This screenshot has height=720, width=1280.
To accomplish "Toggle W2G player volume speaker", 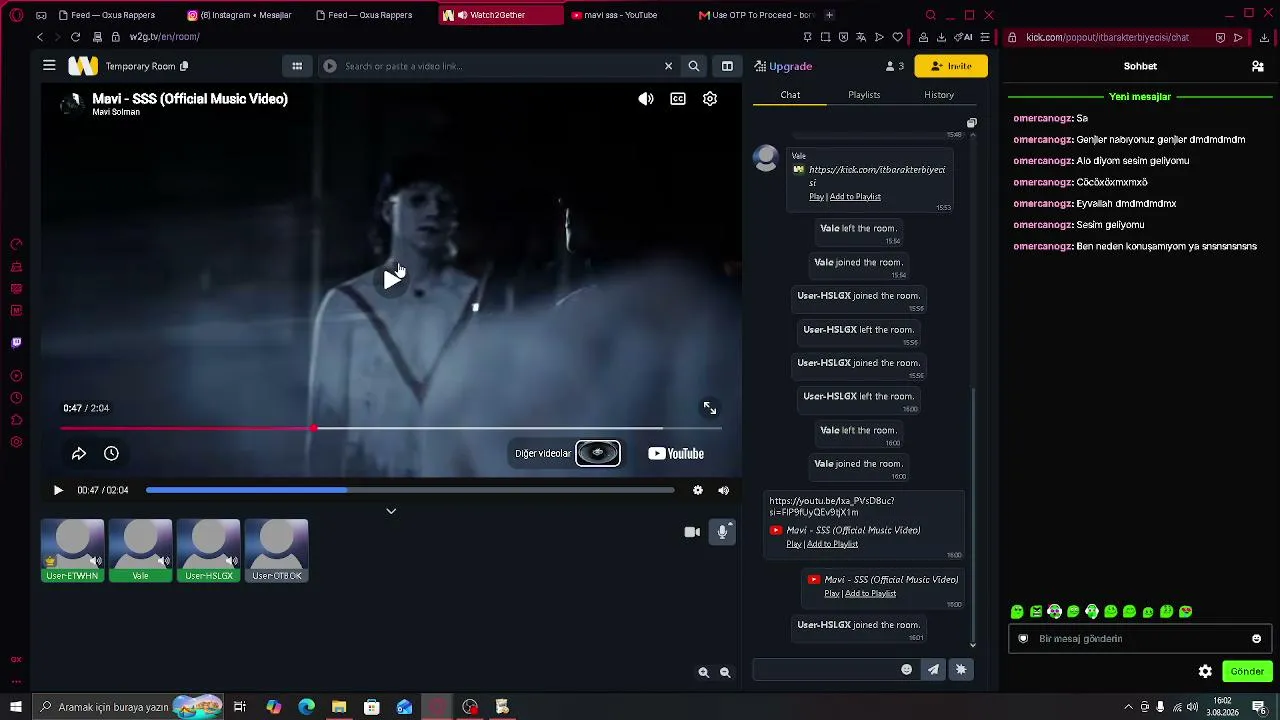I will (x=724, y=490).
